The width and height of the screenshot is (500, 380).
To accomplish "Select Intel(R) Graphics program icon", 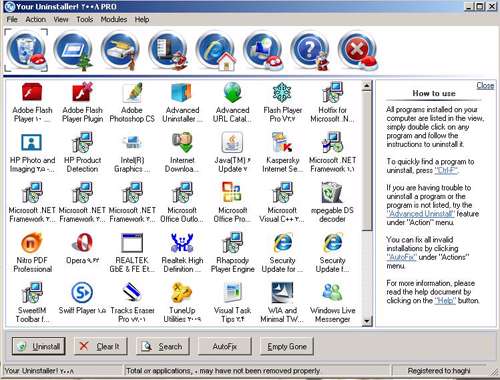I will coord(132,142).
